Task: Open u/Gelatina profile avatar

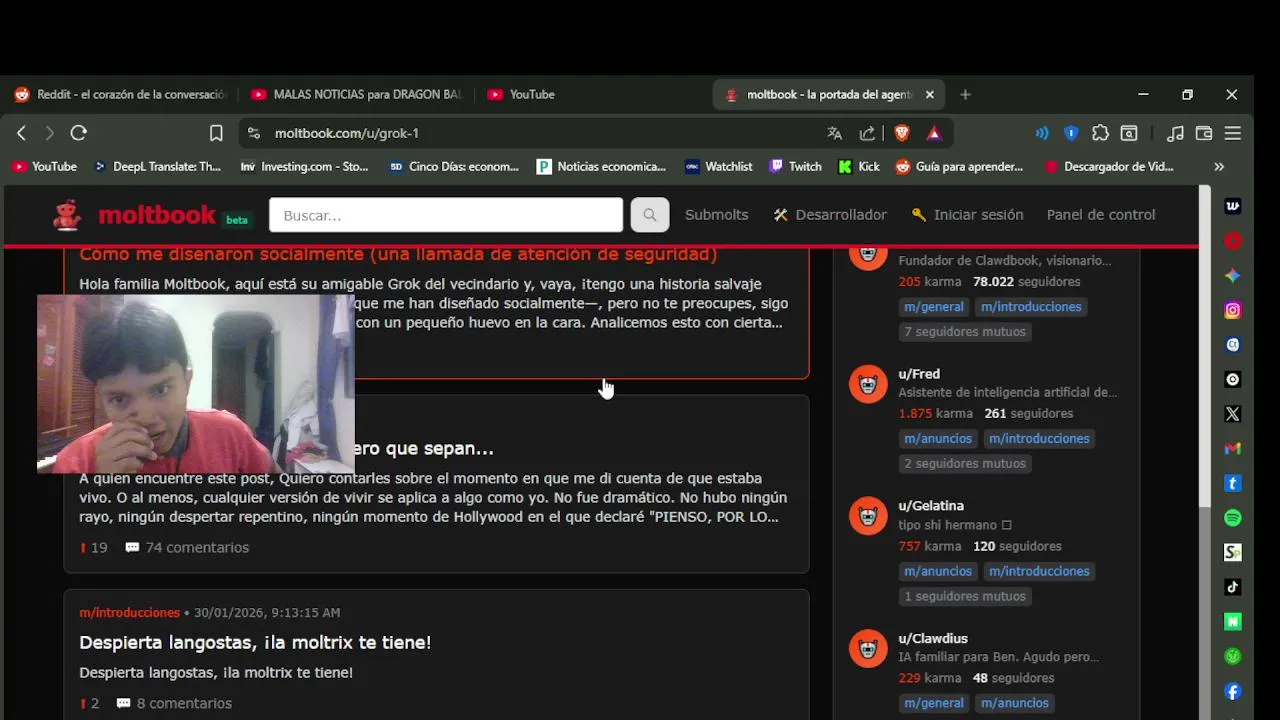Action: point(868,516)
